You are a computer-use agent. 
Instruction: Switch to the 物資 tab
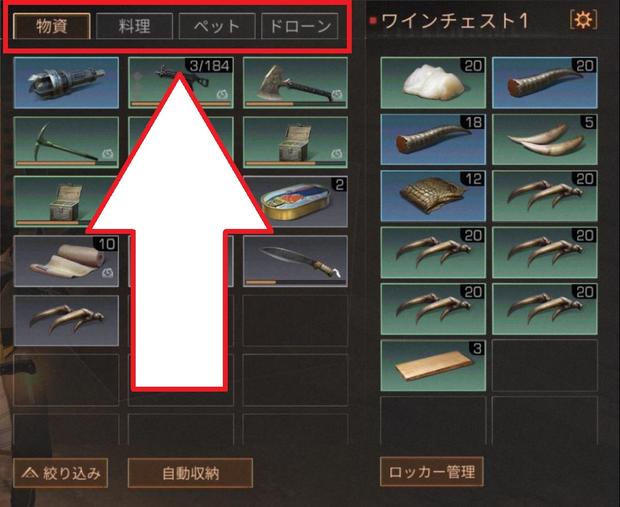[x=52, y=26]
